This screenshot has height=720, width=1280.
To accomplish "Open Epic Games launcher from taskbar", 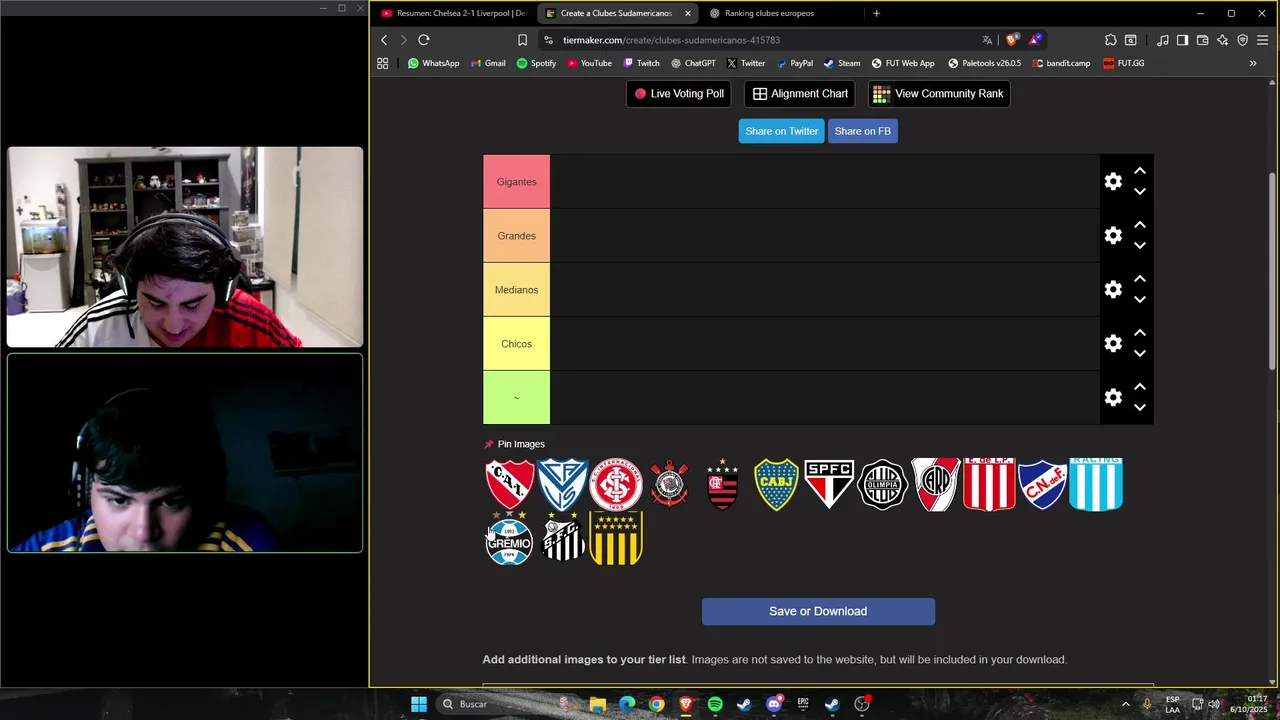I will 803,704.
